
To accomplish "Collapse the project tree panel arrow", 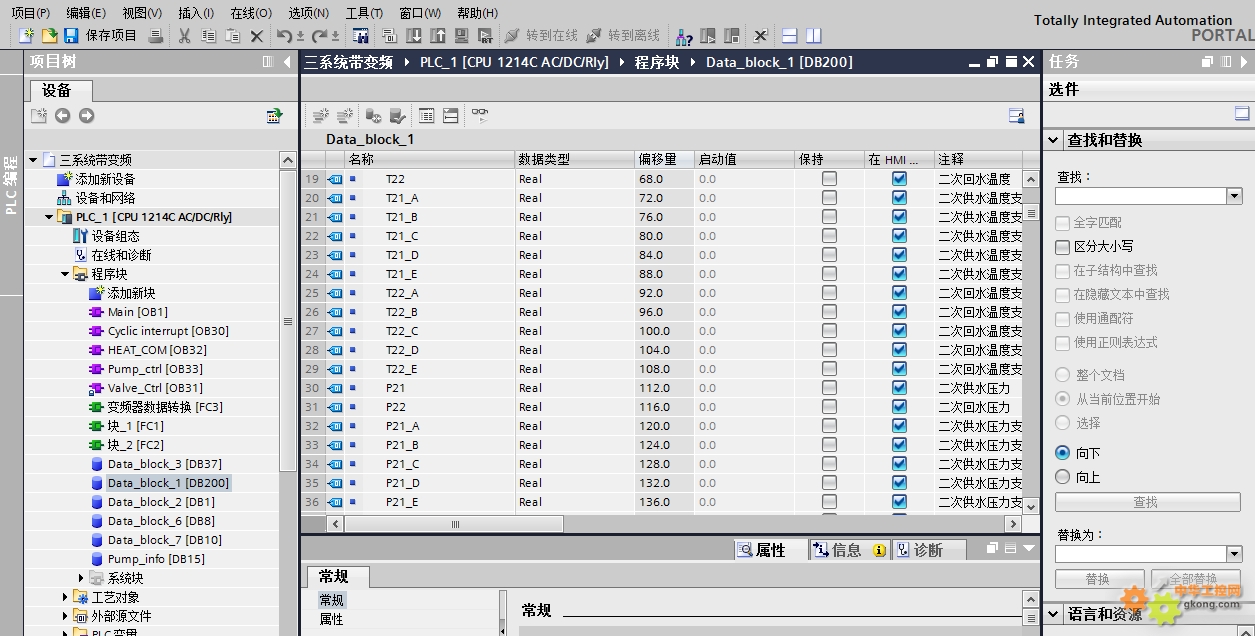I will tap(288, 62).
